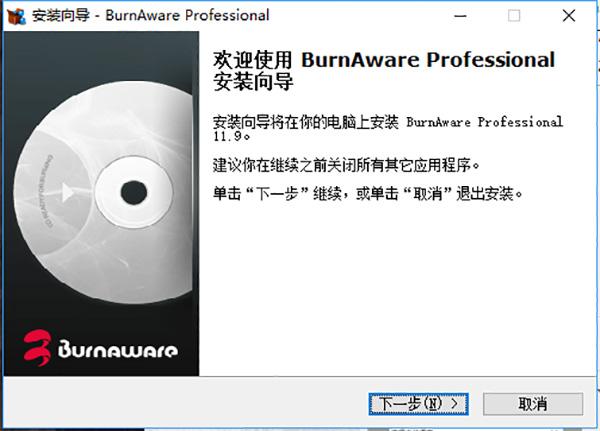Exit installation with the 取消 button
The width and height of the screenshot is (600, 431).
point(533,404)
